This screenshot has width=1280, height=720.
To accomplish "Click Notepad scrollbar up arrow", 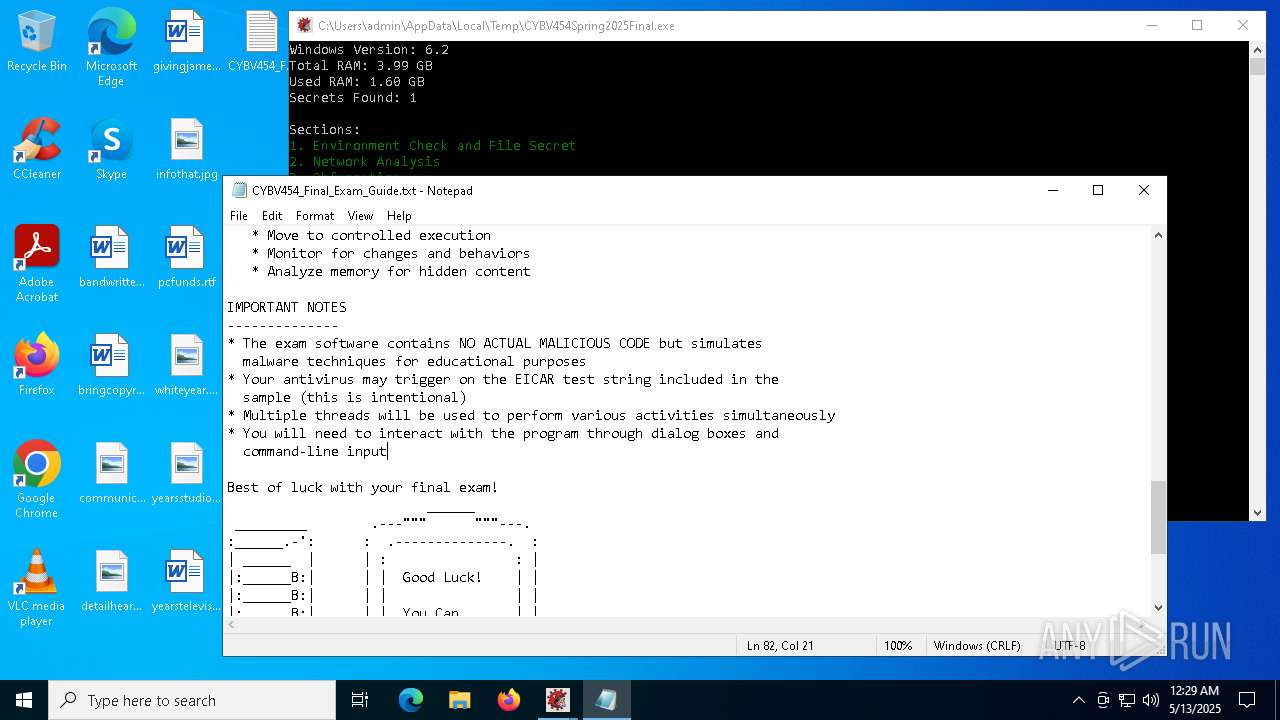I will (1158, 235).
